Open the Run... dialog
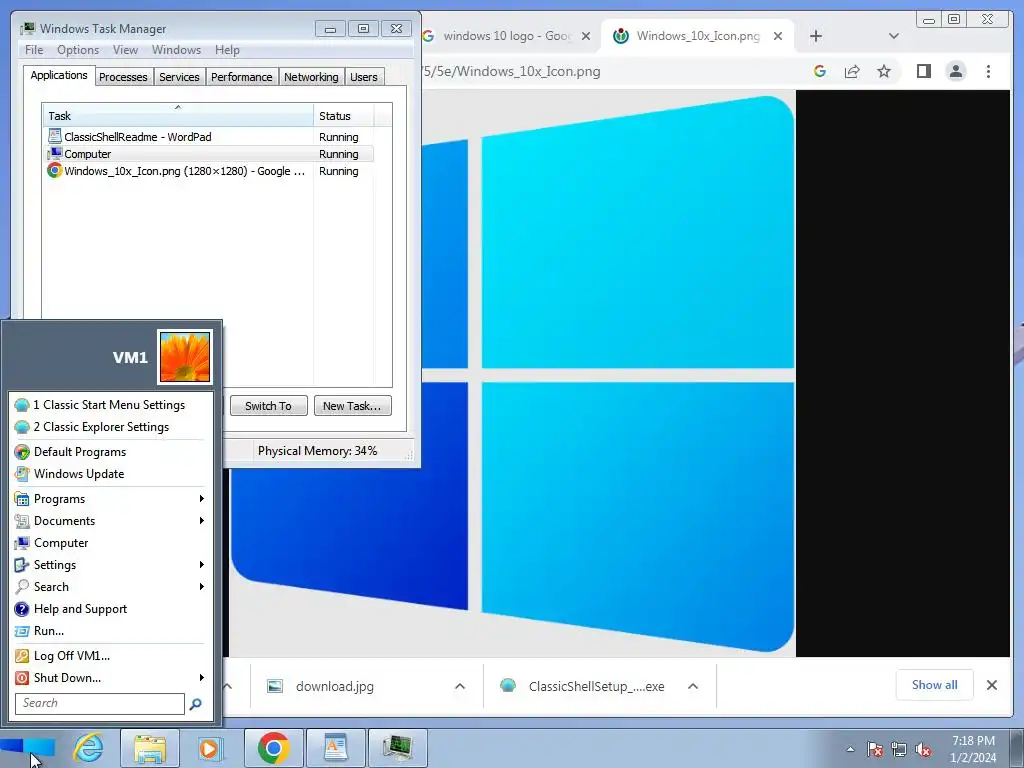The image size is (1024, 768). [110, 632]
